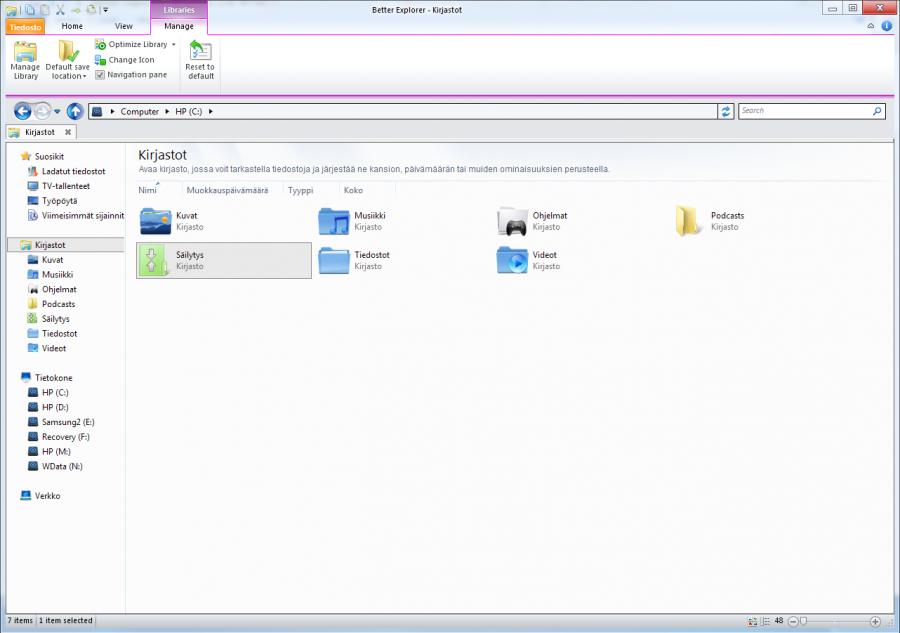Expand the Optimize Library dropdown
The image size is (900, 633).
click(x=173, y=45)
